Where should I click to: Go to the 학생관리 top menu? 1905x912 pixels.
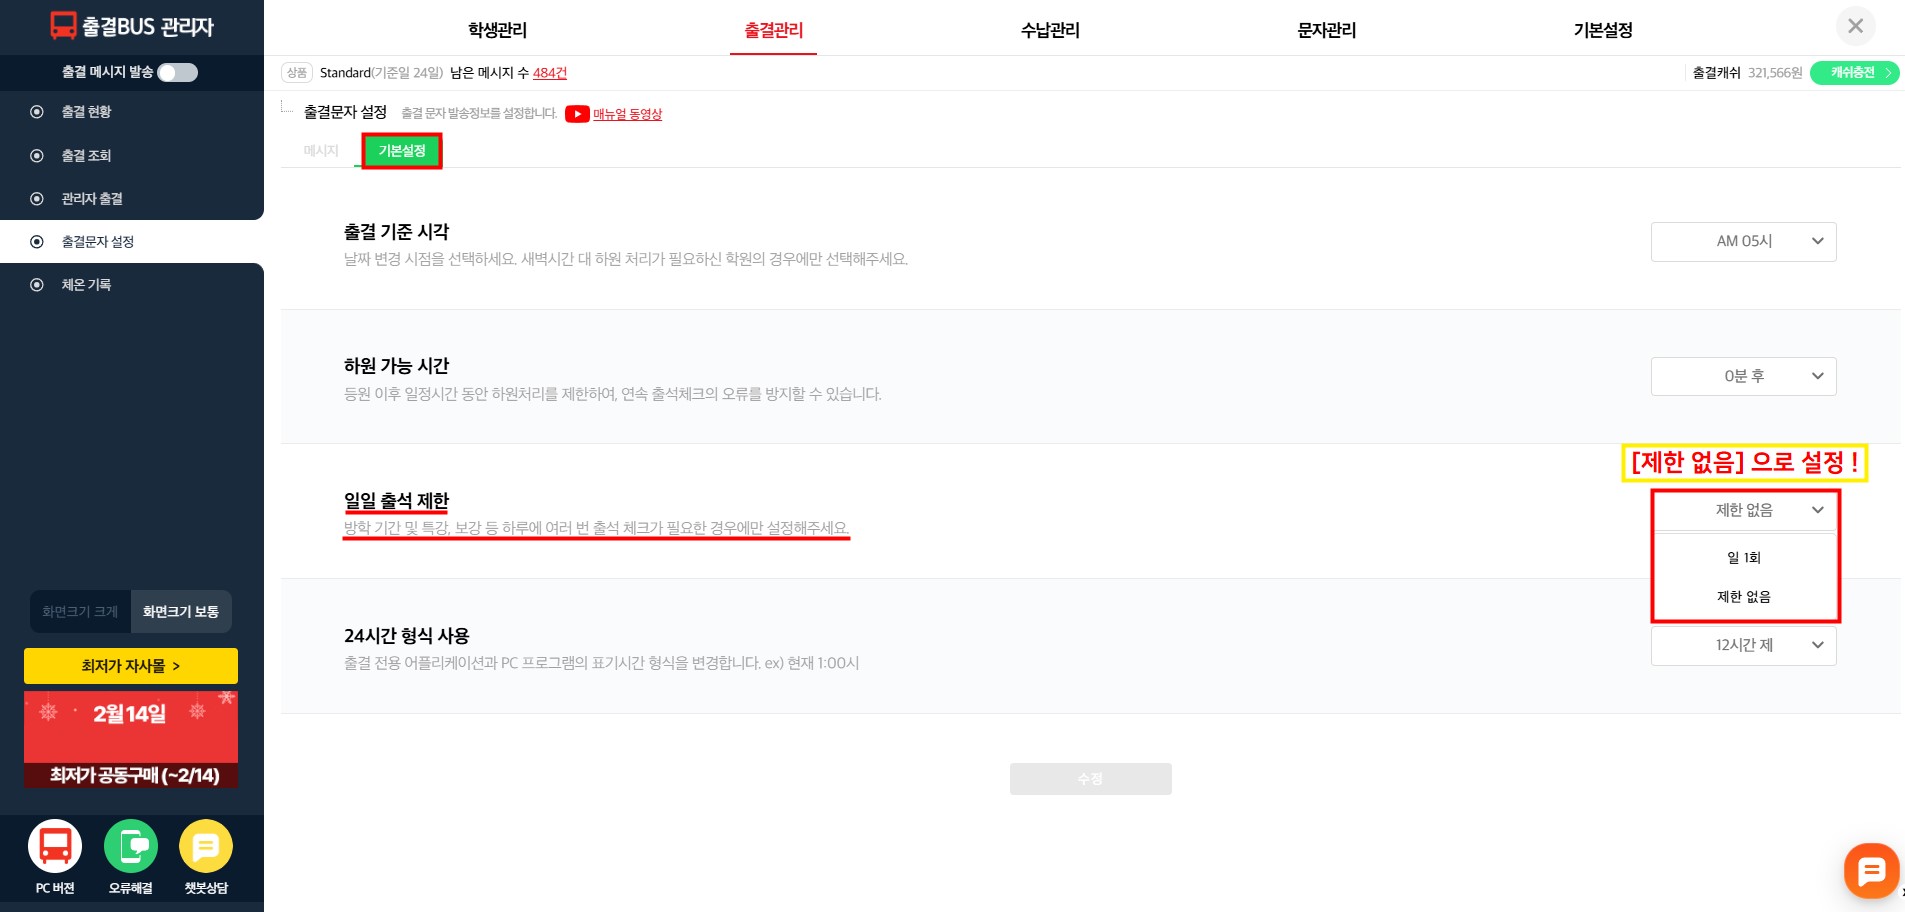[x=497, y=30]
